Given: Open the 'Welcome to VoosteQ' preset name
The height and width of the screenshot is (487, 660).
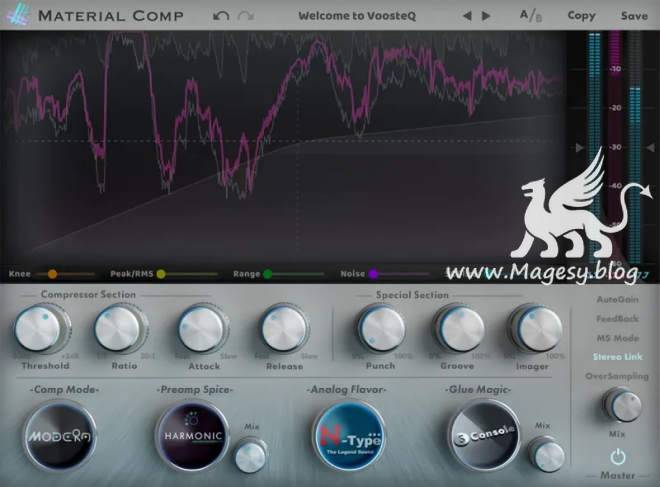Looking at the screenshot, I should click(x=357, y=16).
